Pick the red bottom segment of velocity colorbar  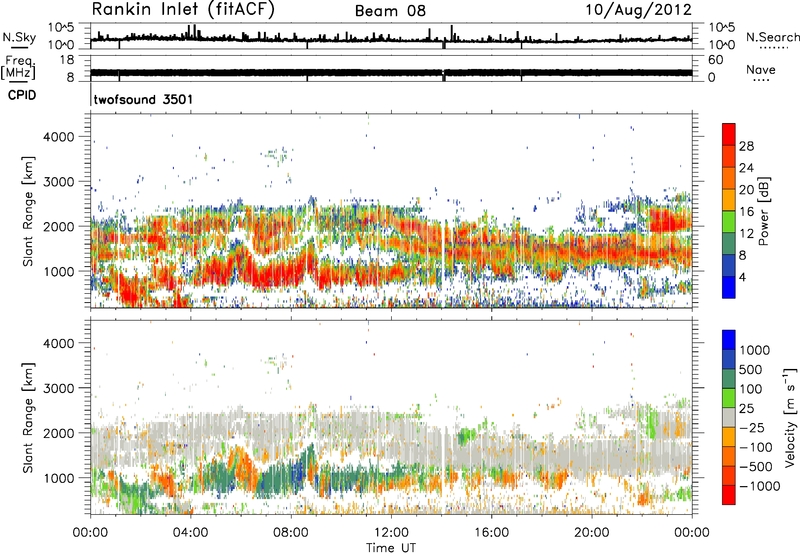click(x=729, y=494)
